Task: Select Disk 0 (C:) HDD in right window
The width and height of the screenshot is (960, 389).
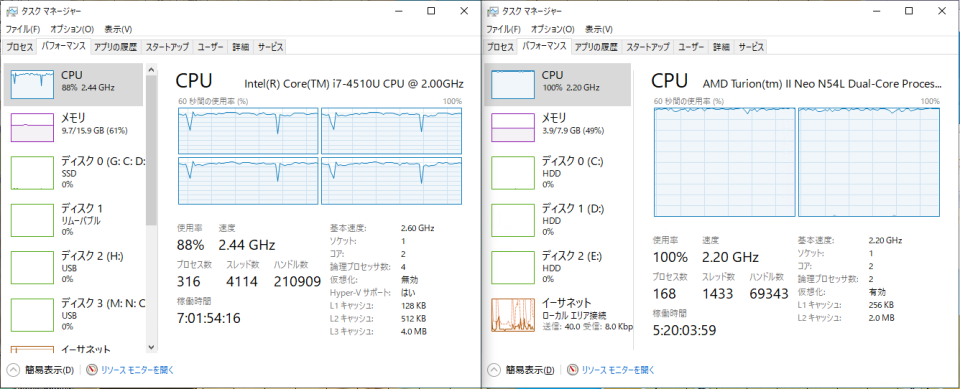Action: [557, 172]
